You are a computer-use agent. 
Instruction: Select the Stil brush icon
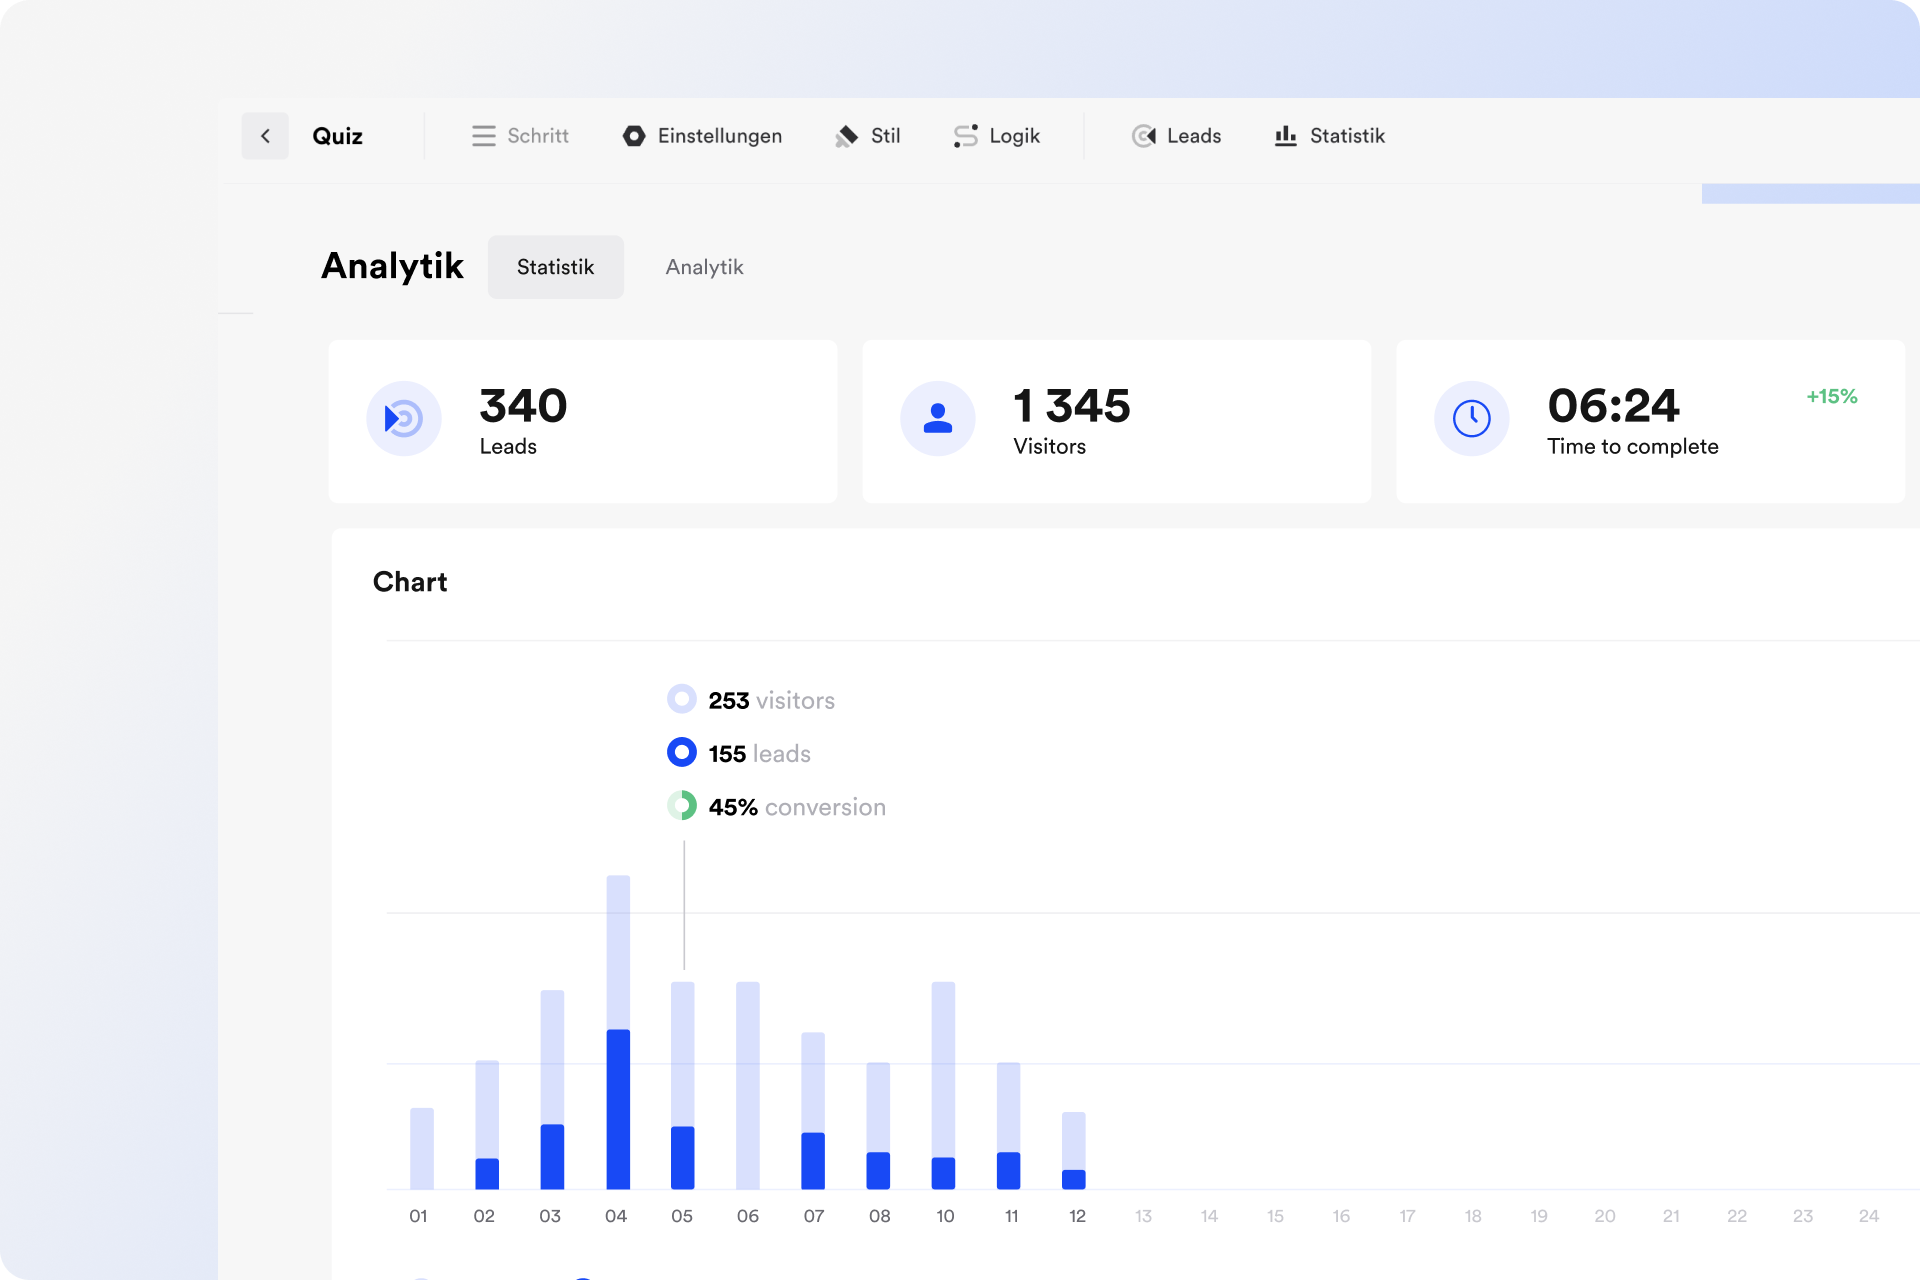pyautogui.click(x=845, y=136)
